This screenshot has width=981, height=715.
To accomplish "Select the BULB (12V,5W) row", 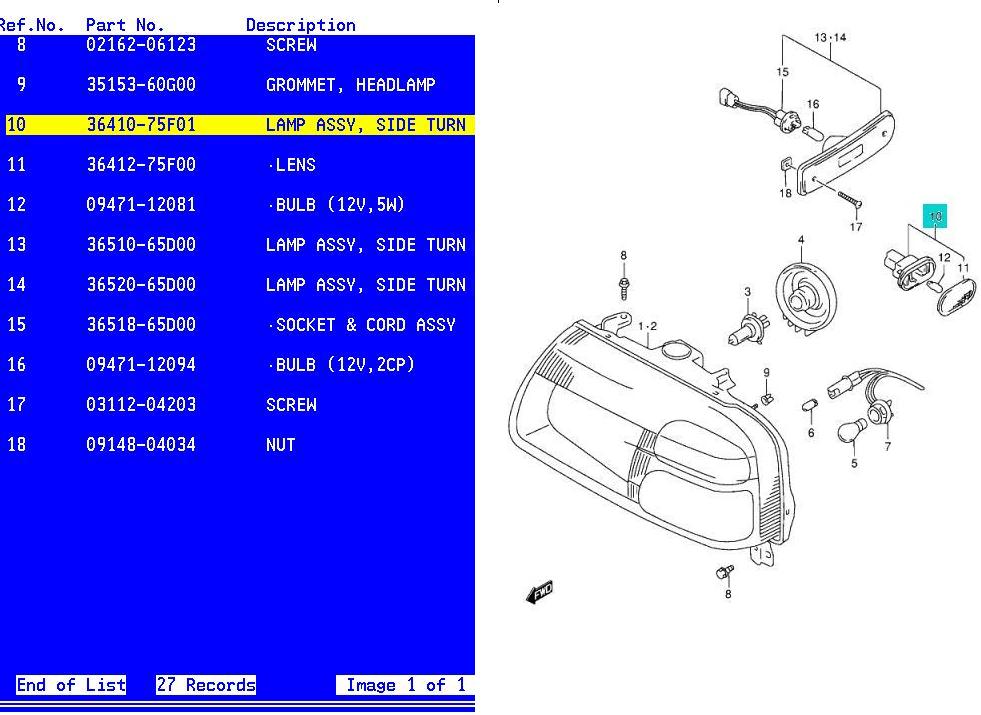I will pyautogui.click(x=238, y=205).
